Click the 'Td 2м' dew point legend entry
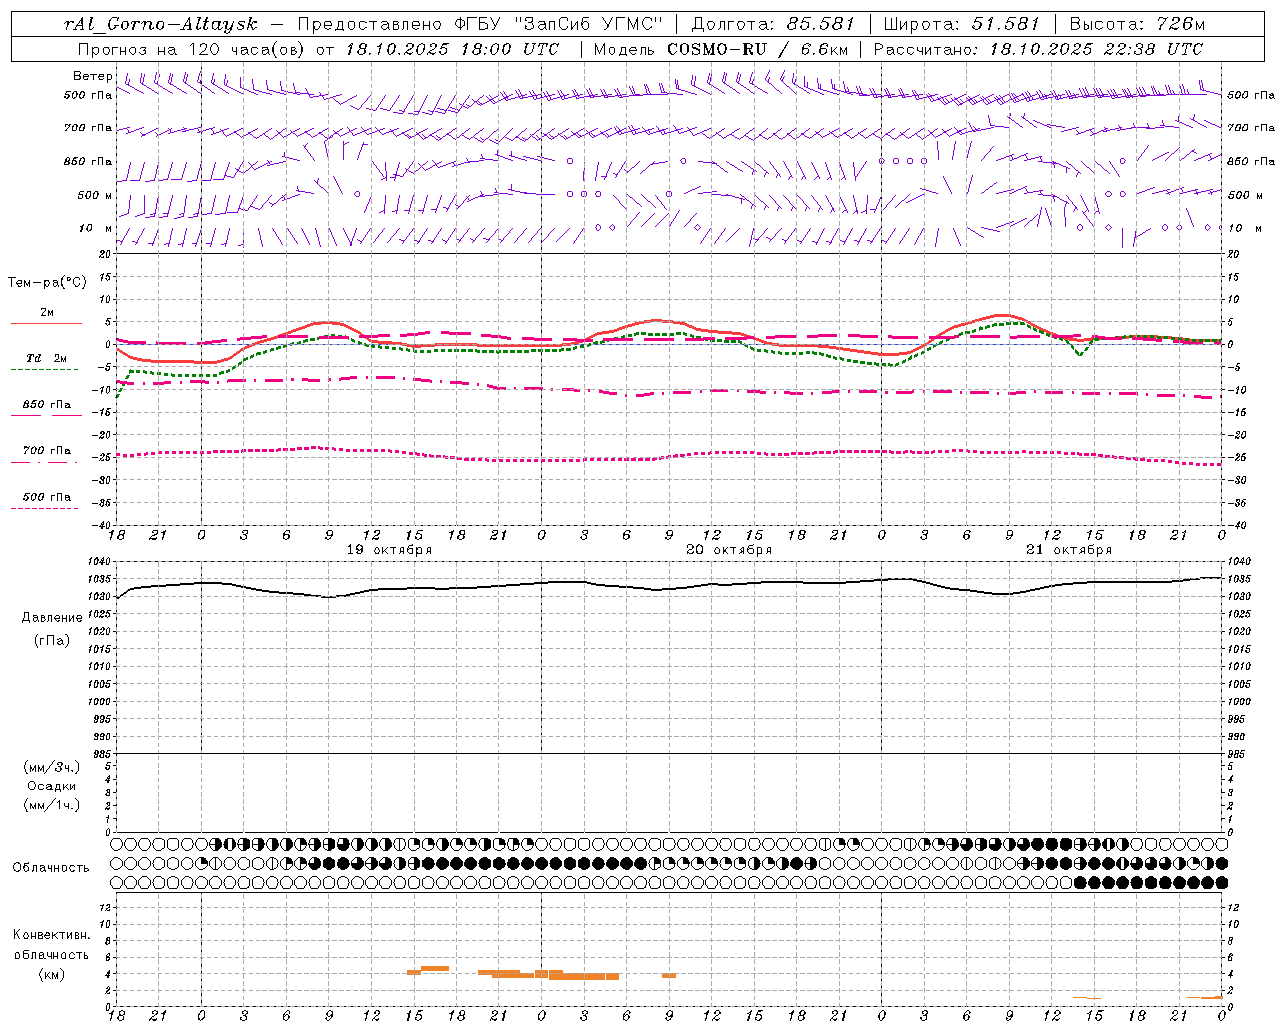Screen dimensions: 1280x1024 click(x=46, y=357)
